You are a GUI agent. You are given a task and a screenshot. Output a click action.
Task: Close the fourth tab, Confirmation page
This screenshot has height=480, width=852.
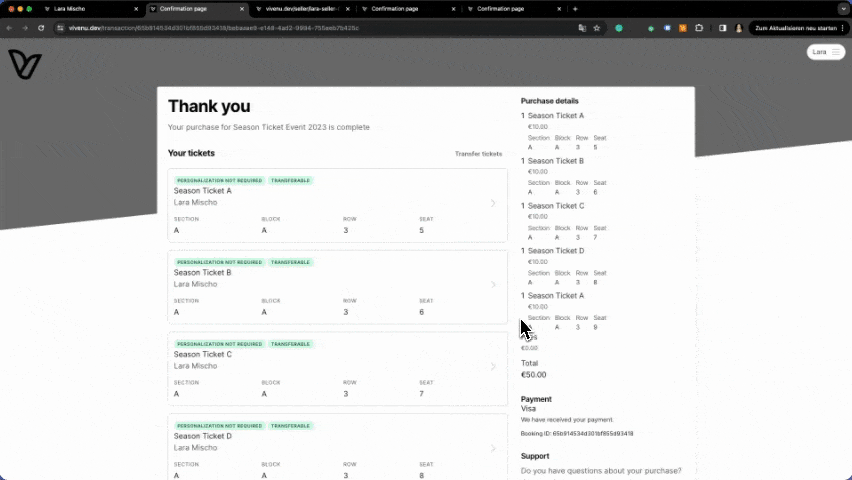pos(453,9)
